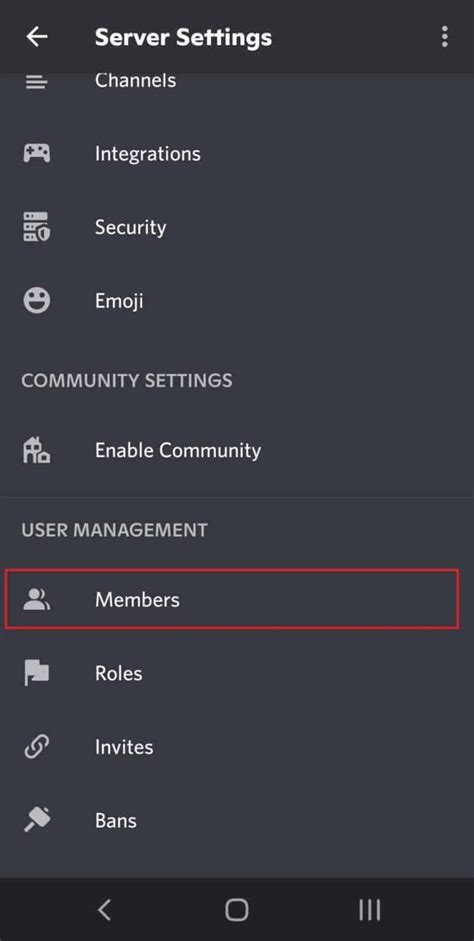The height and width of the screenshot is (941, 474).
Task: Click the Invites chain link icon
Action: pos(37,747)
